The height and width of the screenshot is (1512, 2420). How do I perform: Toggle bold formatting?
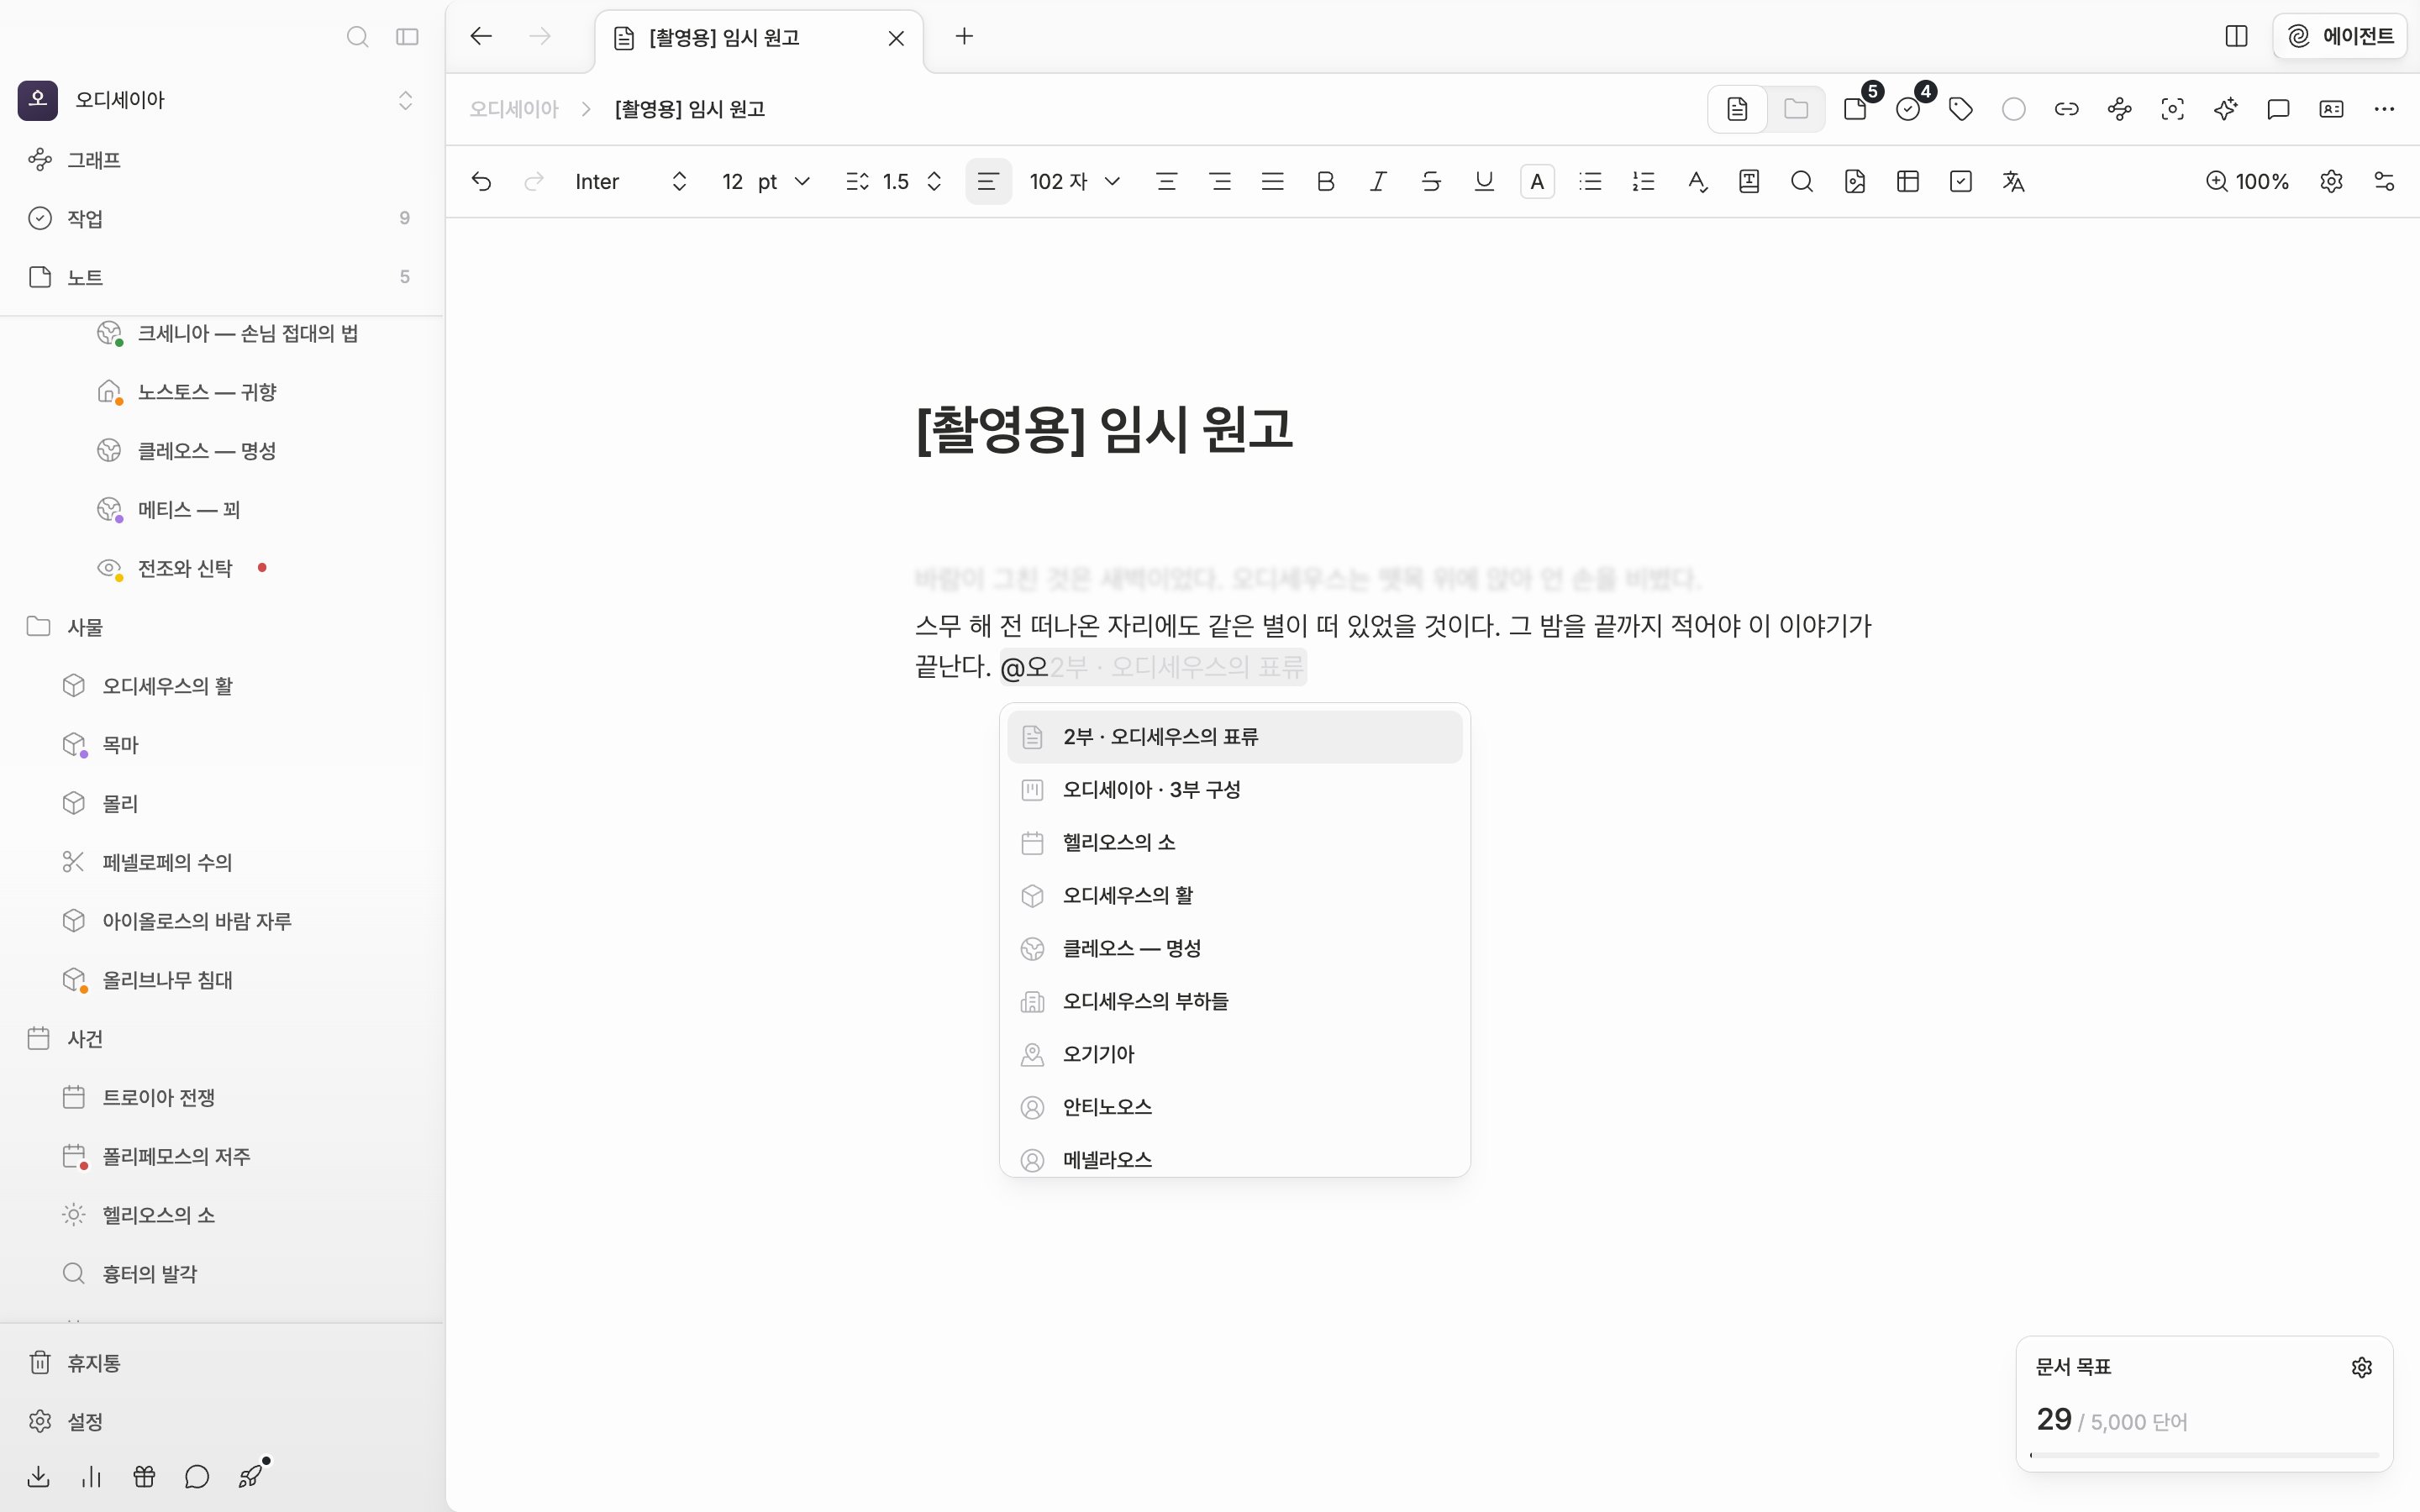pos(1326,181)
